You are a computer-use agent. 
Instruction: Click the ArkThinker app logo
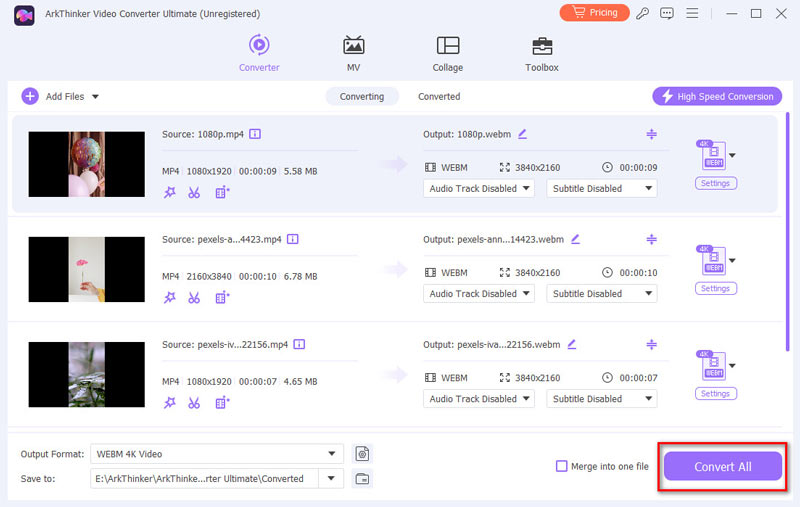click(24, 15)
